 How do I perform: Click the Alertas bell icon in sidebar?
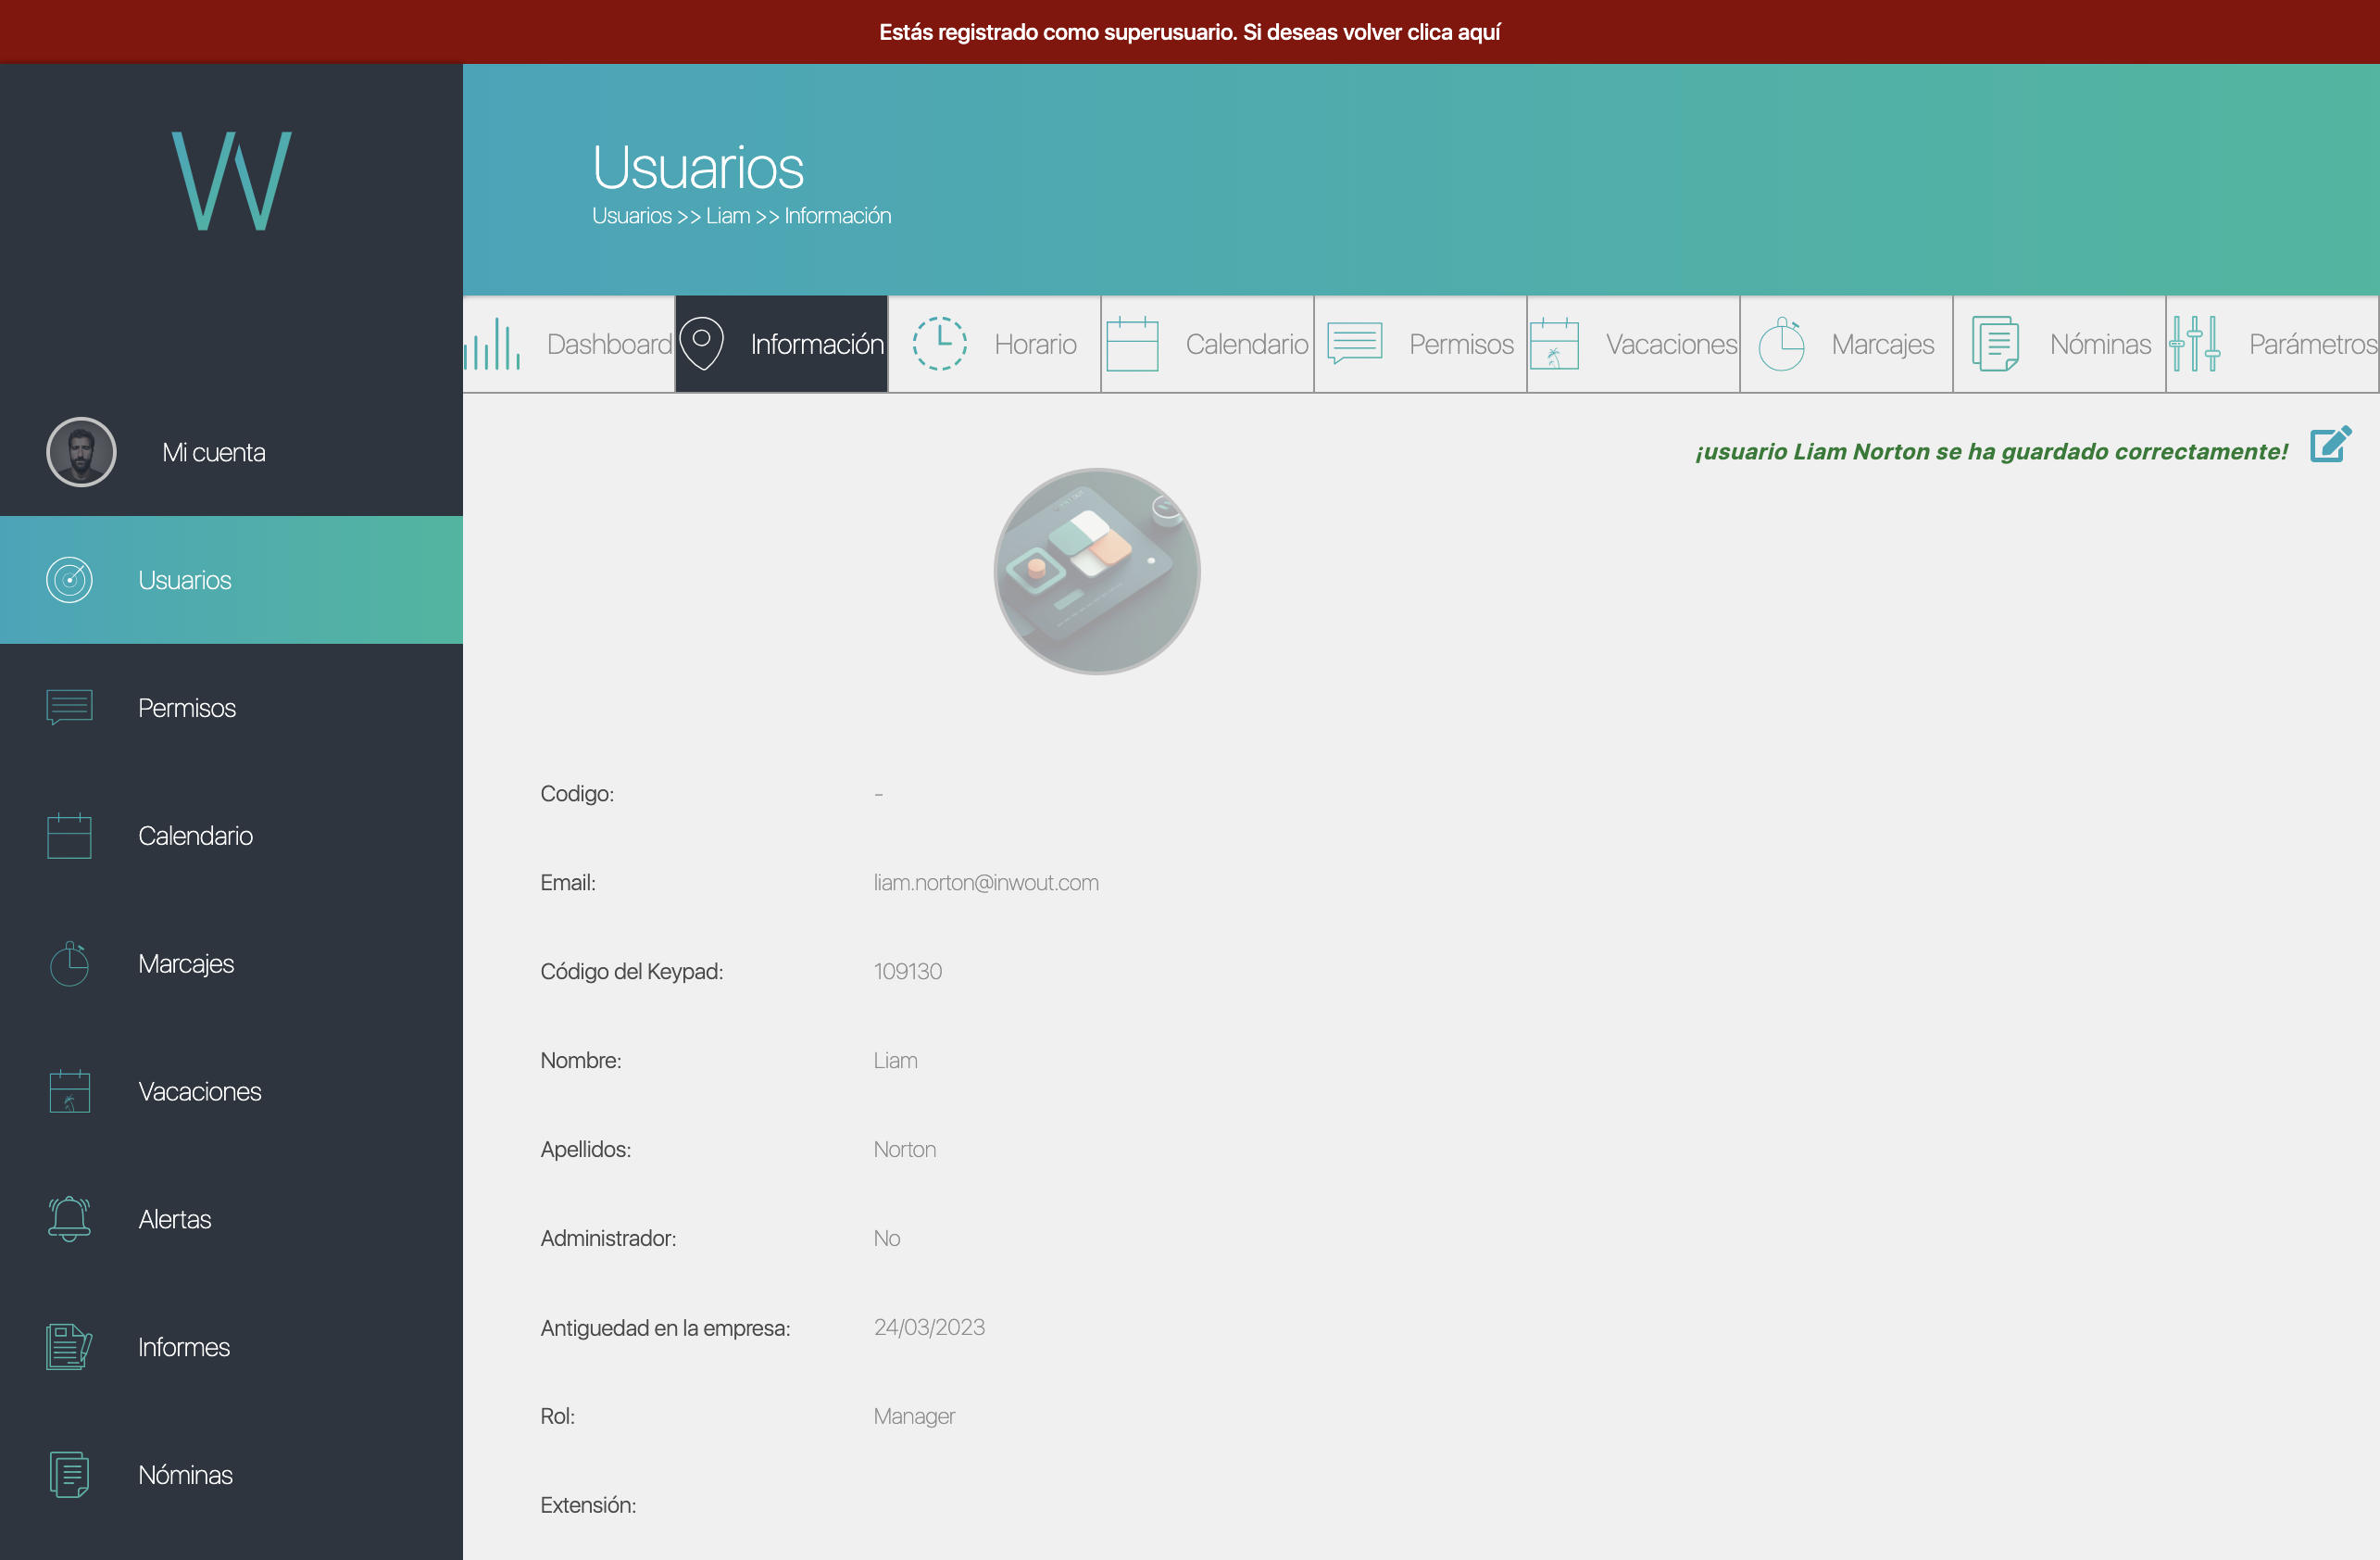tap(70, 1219)
